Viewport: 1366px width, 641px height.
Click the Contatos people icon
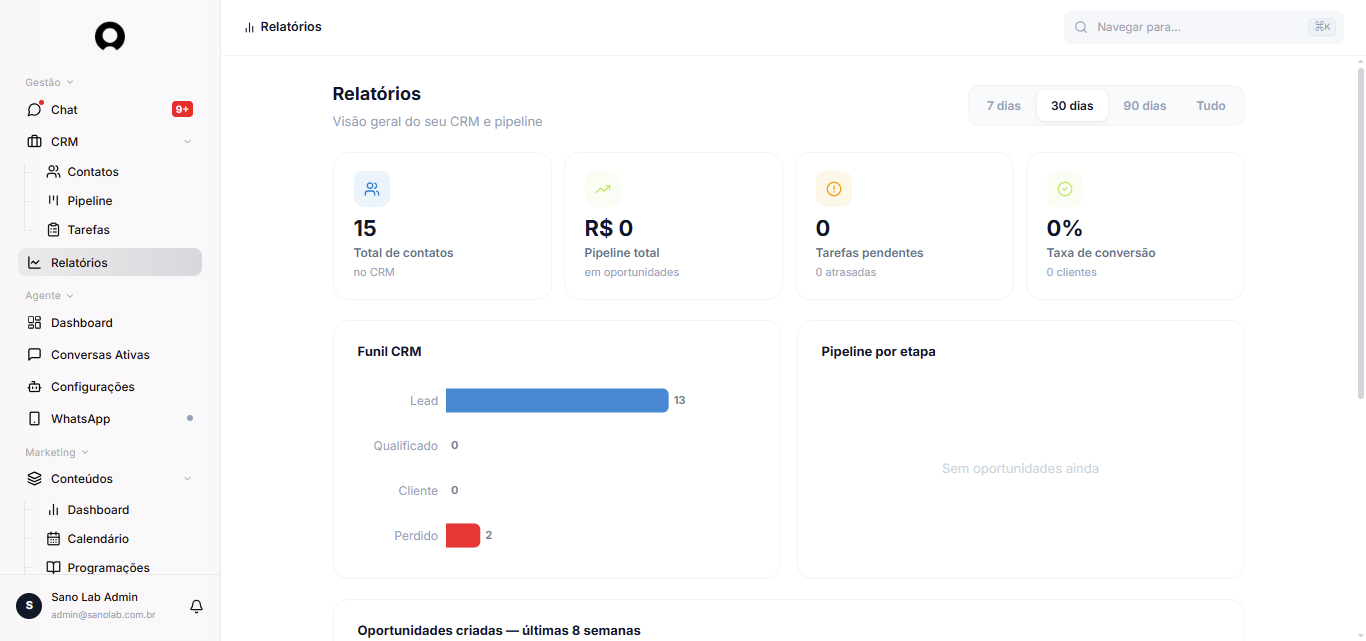(54, 171)
